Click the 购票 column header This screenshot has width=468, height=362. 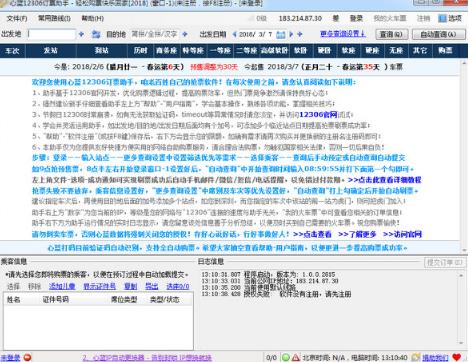pos(445,50)
